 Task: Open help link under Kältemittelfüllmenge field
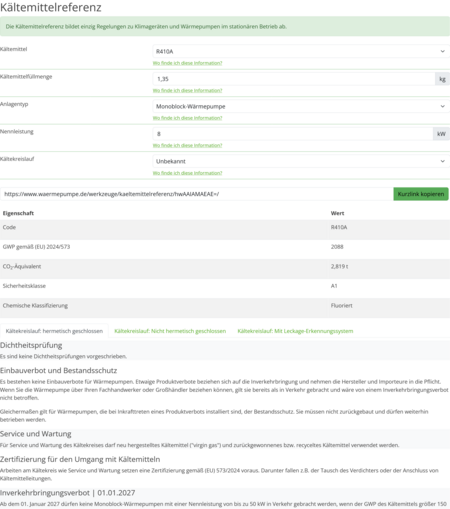point(187,90)
